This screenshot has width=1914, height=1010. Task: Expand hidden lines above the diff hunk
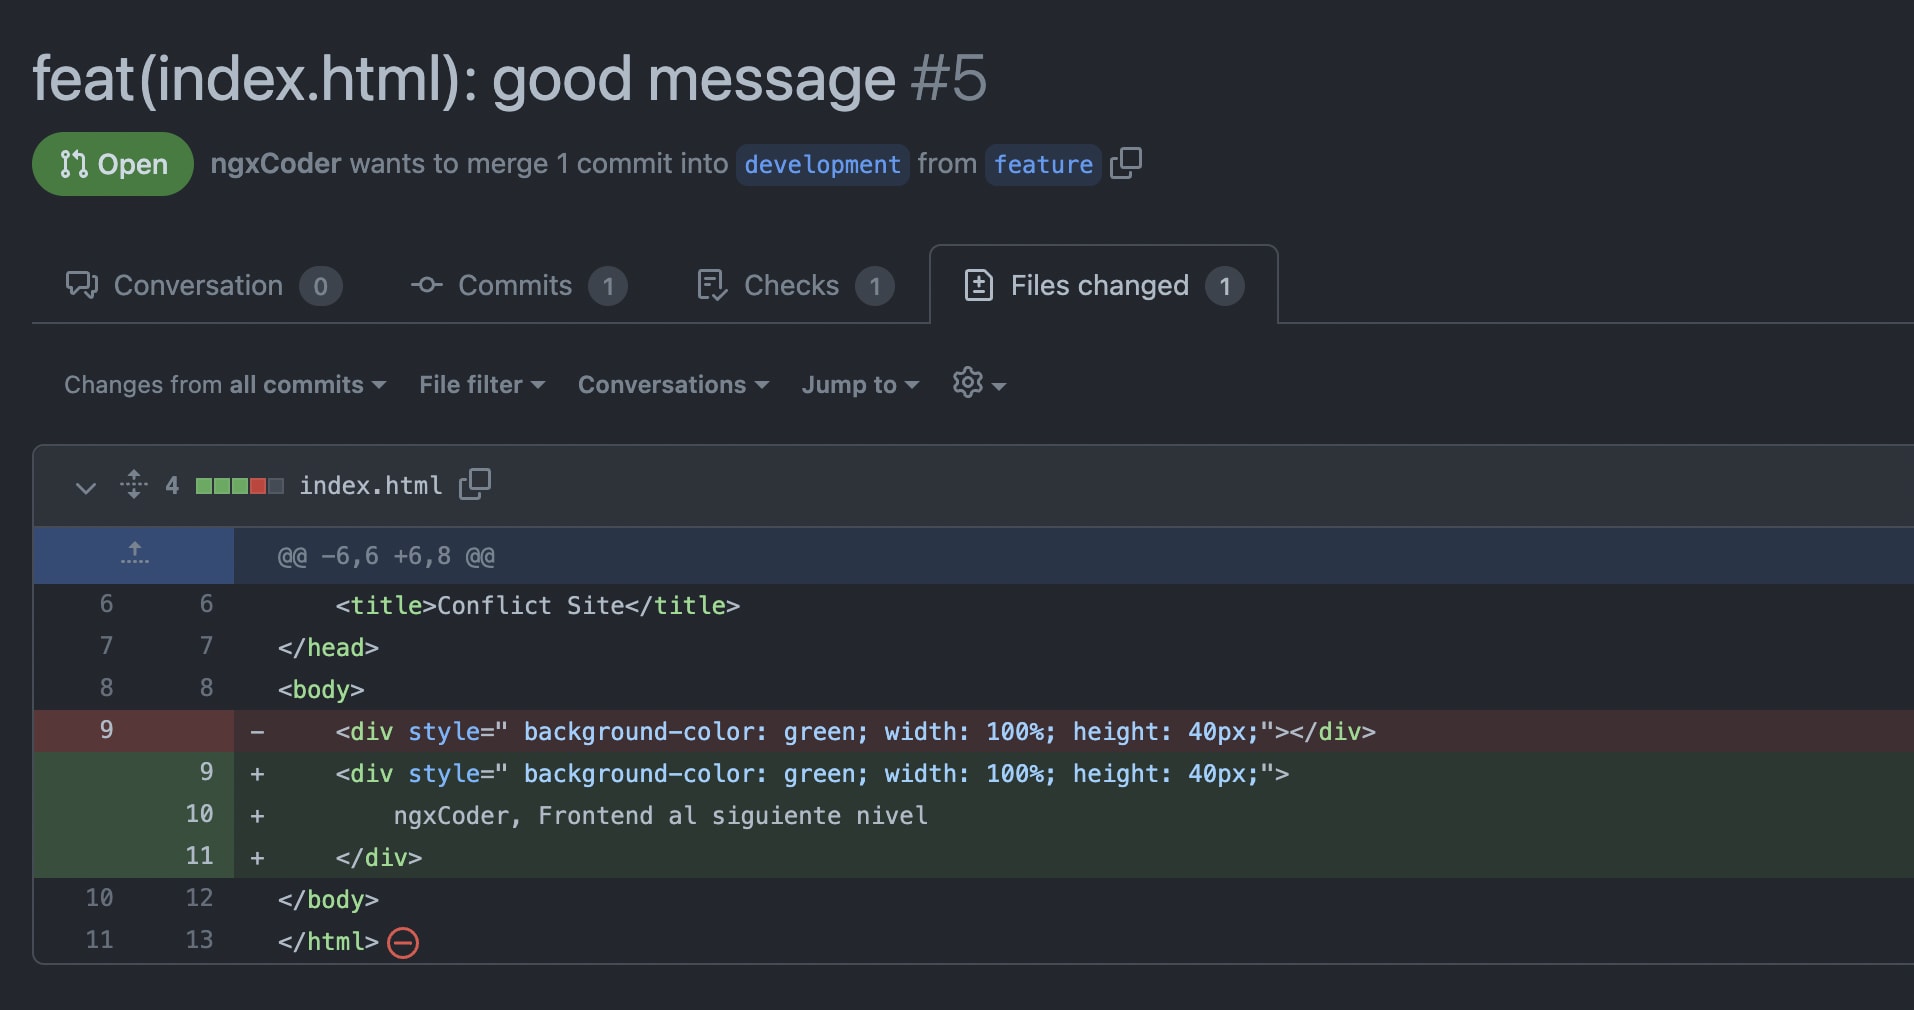click(x=134, y=555)
